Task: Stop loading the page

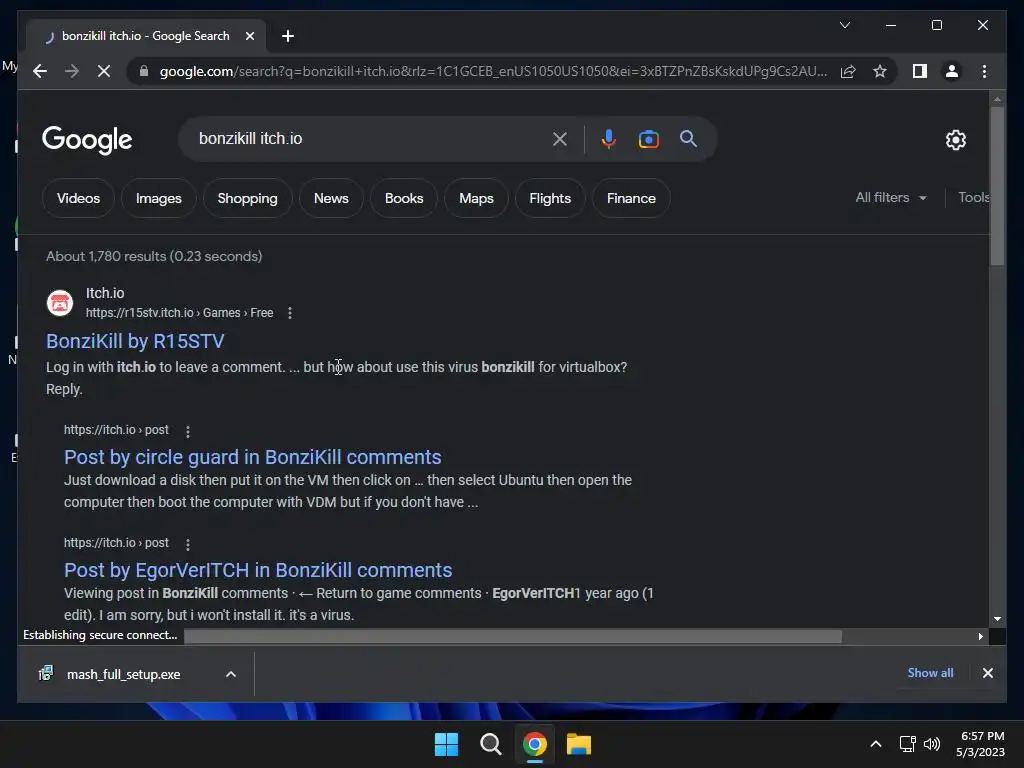Action: pyautogui.click(x=104, y=71)
